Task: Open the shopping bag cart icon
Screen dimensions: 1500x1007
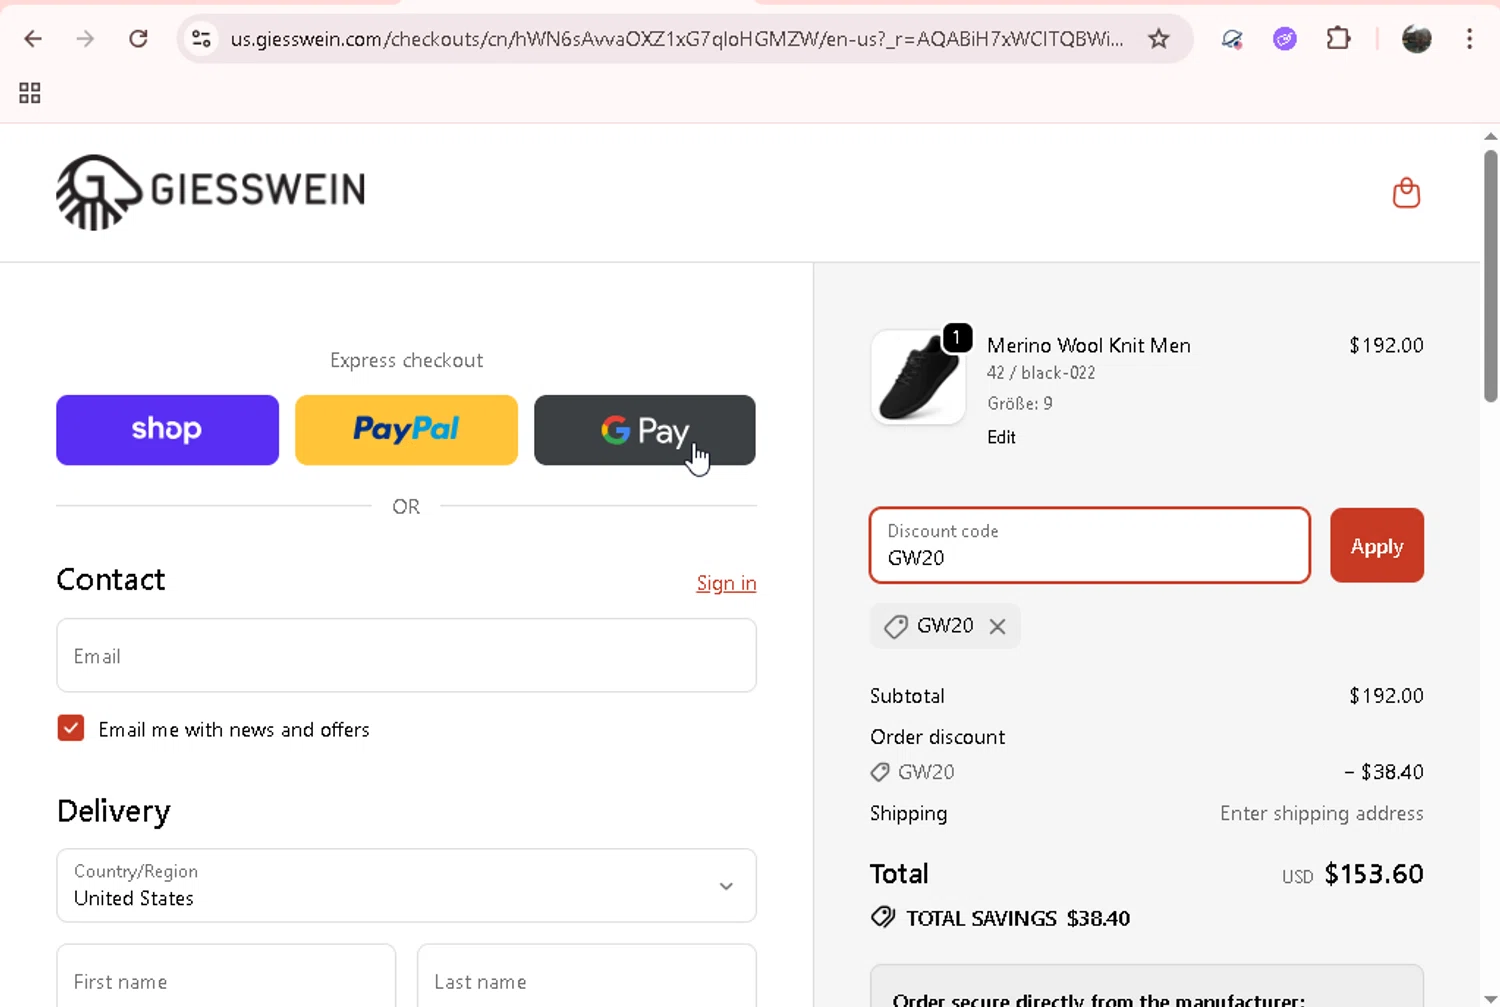Action: pyautogui.click(x=1406, y=193)
